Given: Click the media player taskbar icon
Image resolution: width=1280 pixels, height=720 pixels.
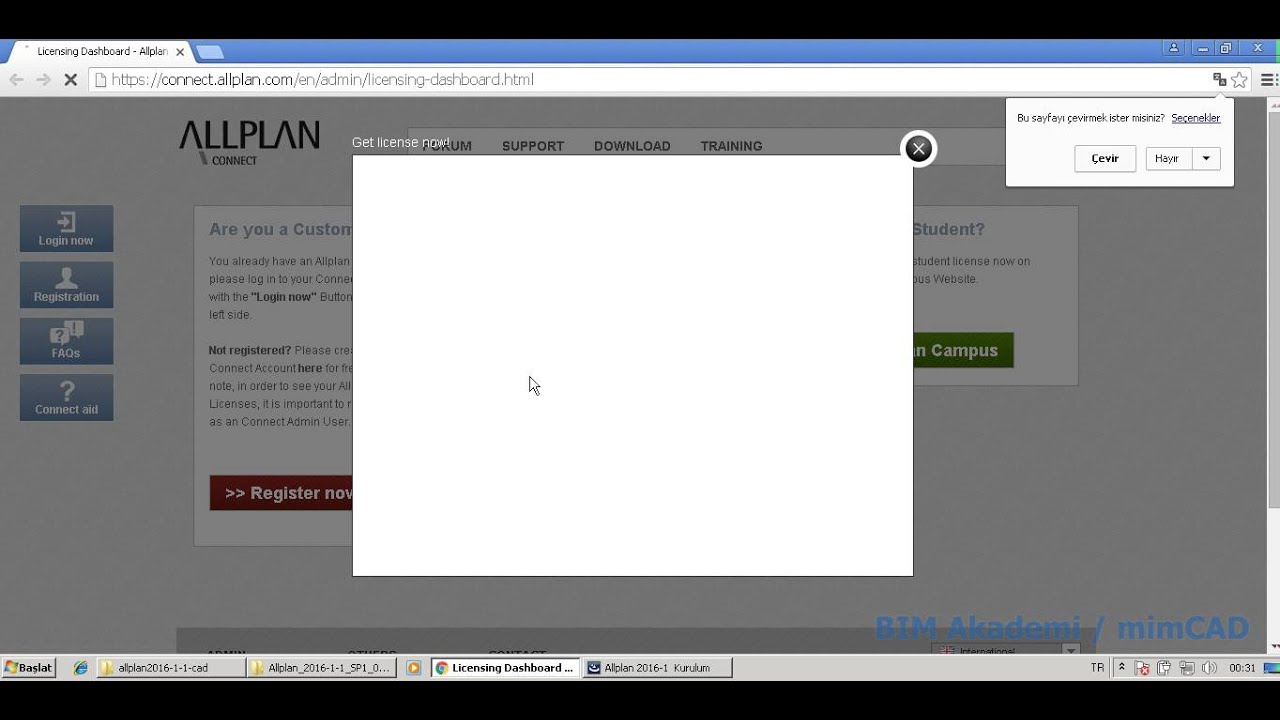Looking at the screenshot, I should [413, 668].
